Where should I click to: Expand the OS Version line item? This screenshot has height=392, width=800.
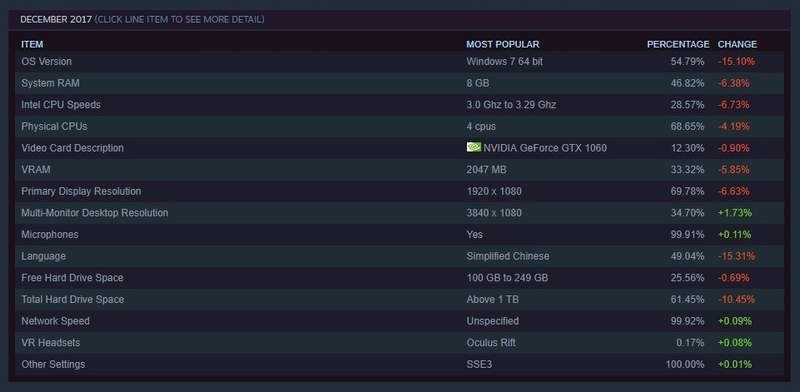coord(399,61)
